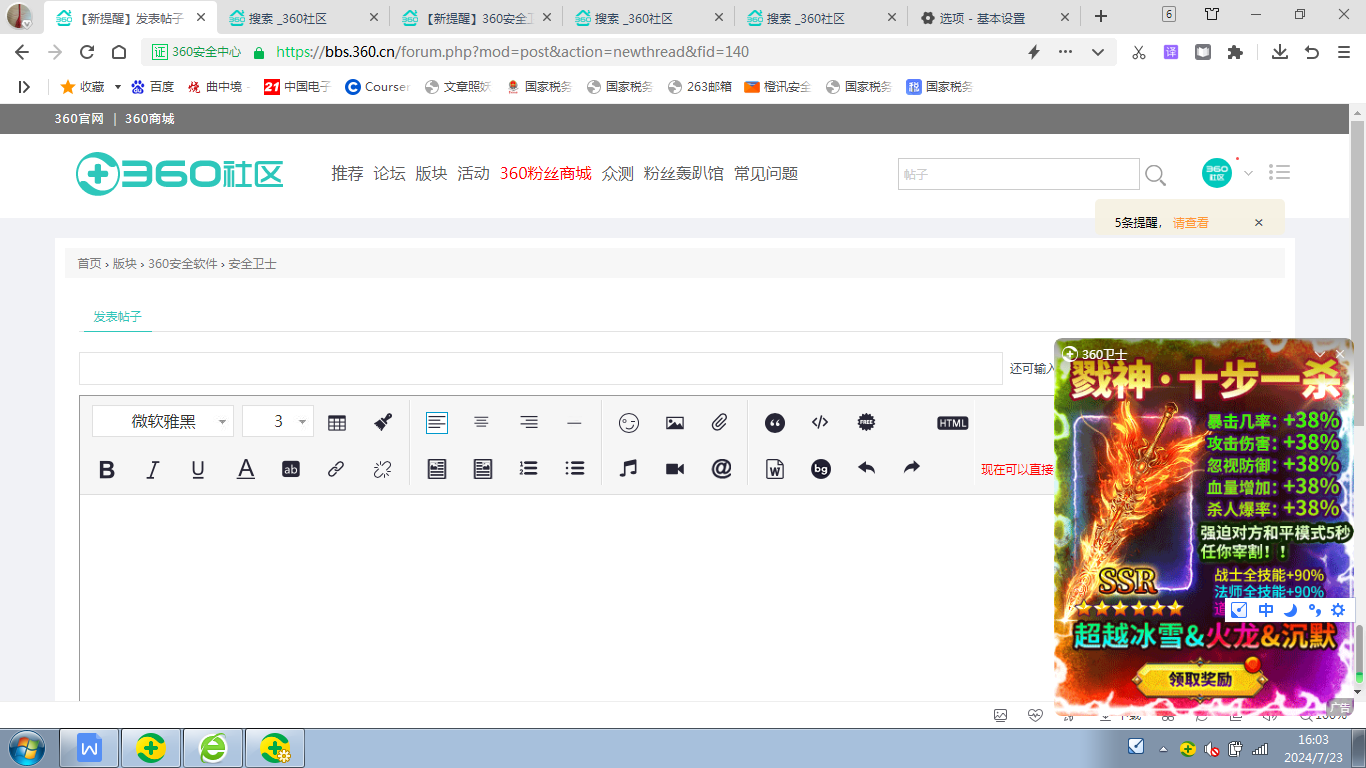Insert a quote block
This screenshot has height=768, width=1366.
tap(775, 423)
